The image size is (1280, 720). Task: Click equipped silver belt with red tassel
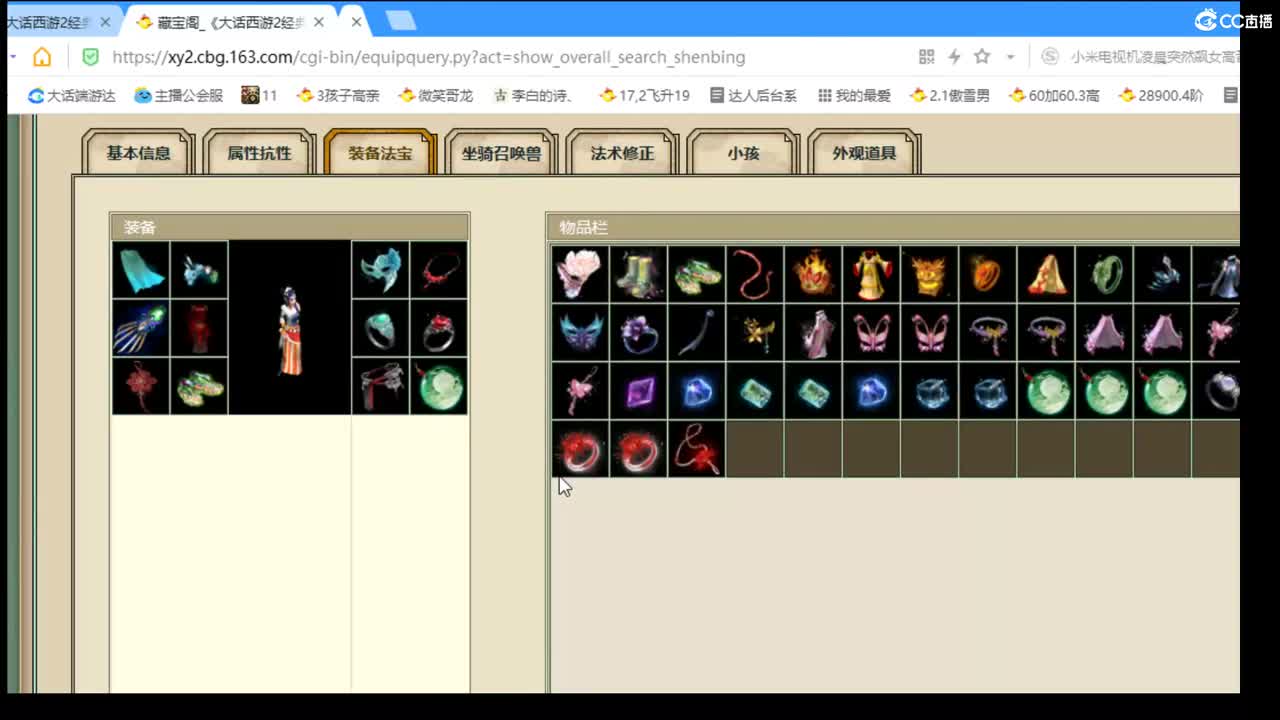tap(380, 386)
